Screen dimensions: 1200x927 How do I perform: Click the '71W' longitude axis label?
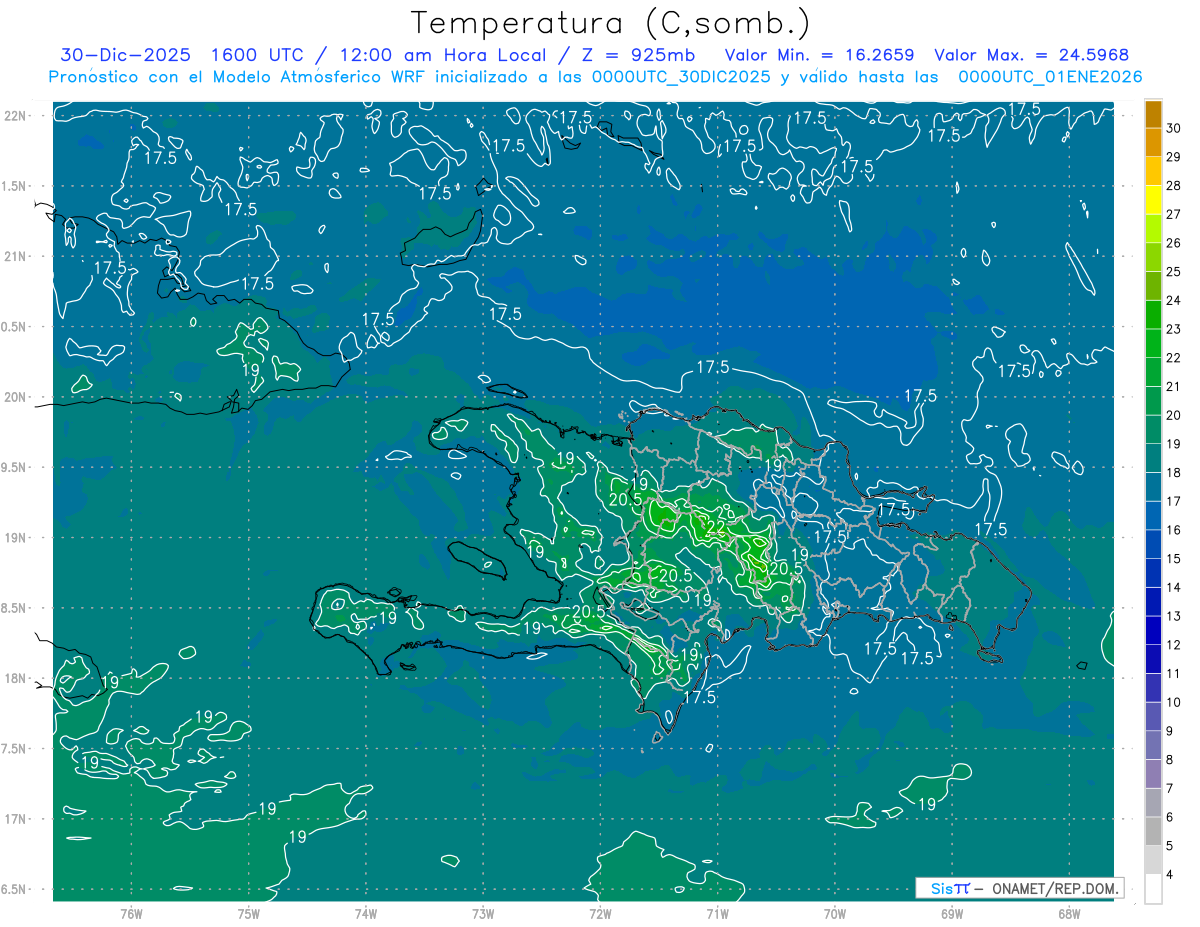tap(717, 913)
